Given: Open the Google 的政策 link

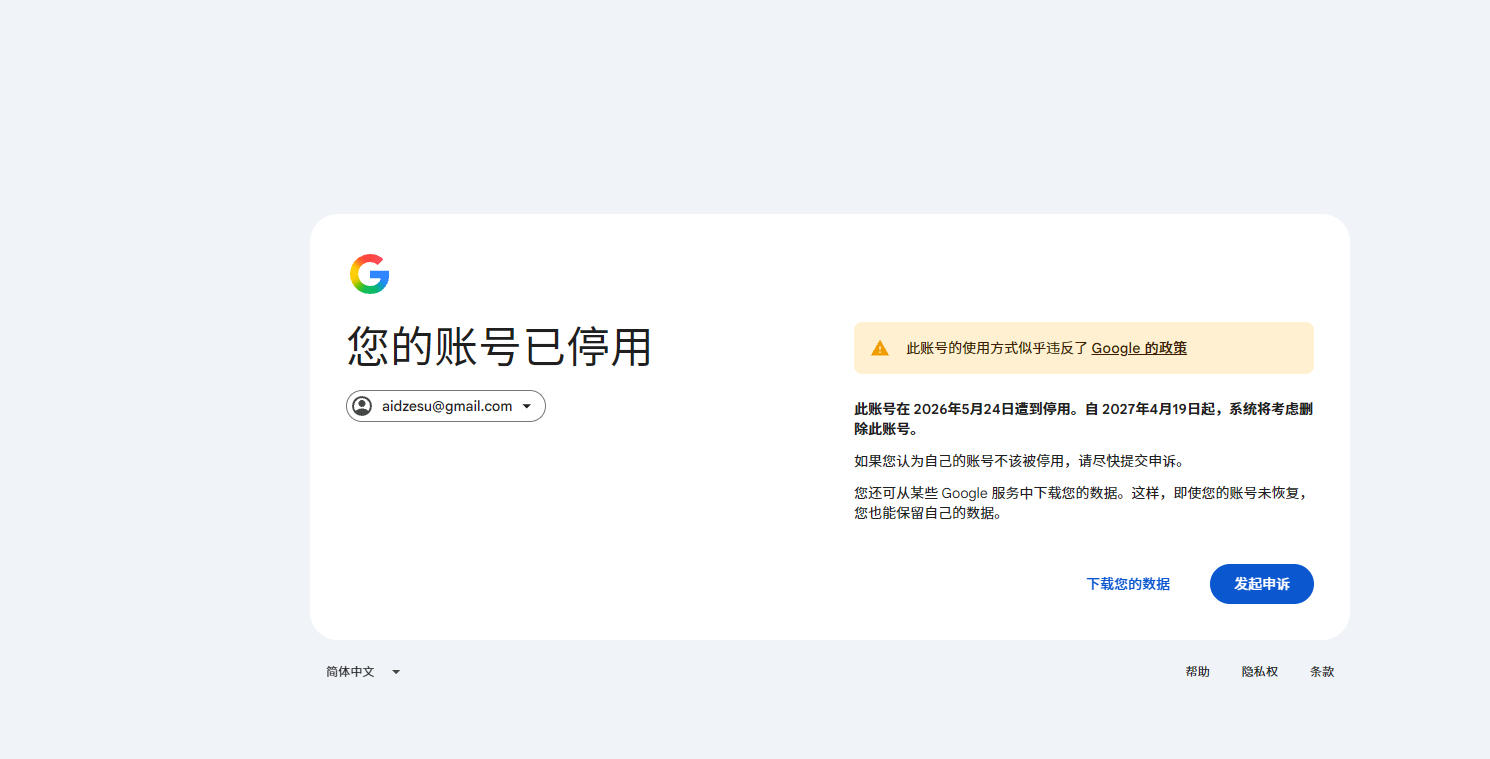Looking at the screenshot, I should [1139, 348].
